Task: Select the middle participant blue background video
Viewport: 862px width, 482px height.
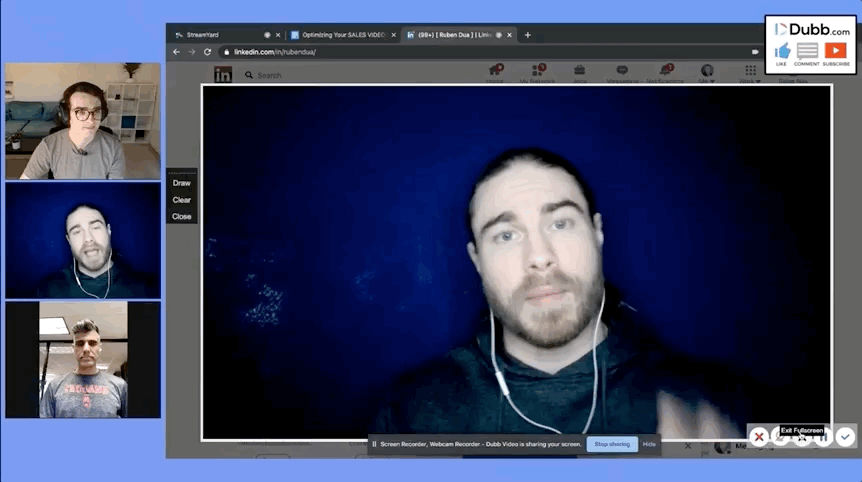Action: click(x=83, y=240)
